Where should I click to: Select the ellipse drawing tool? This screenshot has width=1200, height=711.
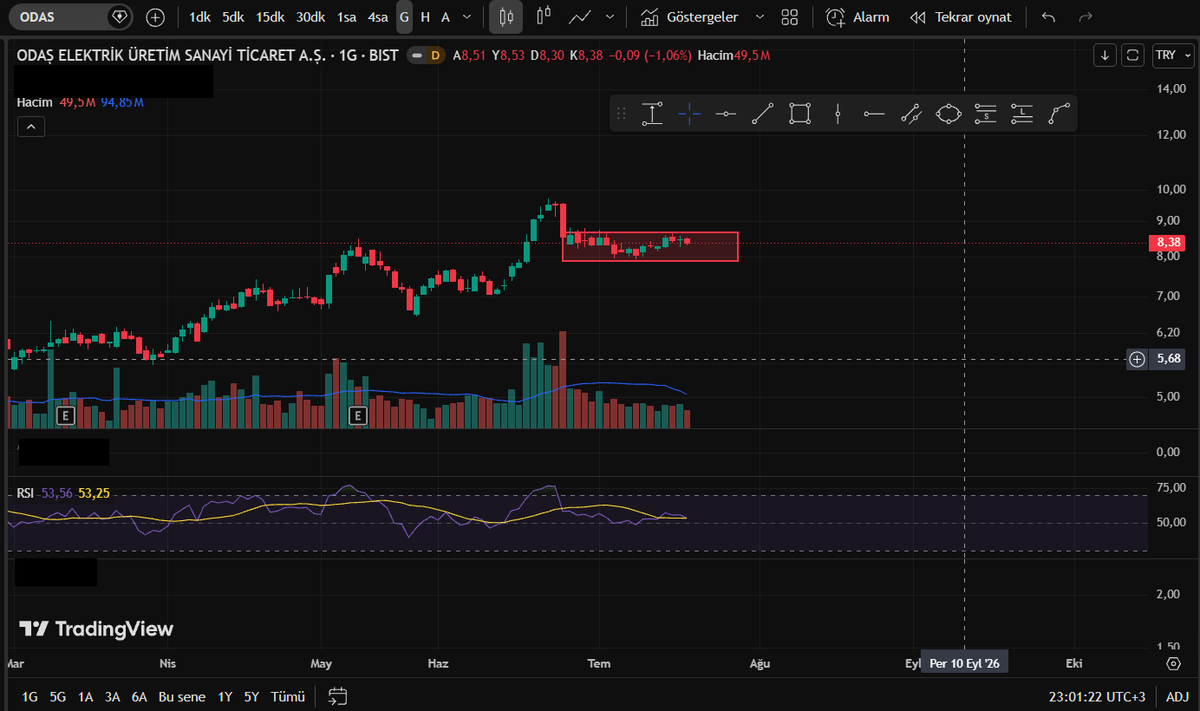coord(948,114)
